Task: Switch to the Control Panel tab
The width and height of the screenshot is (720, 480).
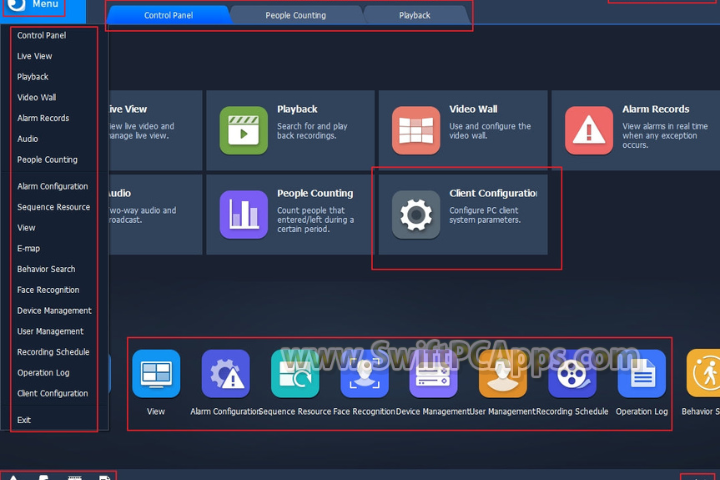Action: pos(169,15)
